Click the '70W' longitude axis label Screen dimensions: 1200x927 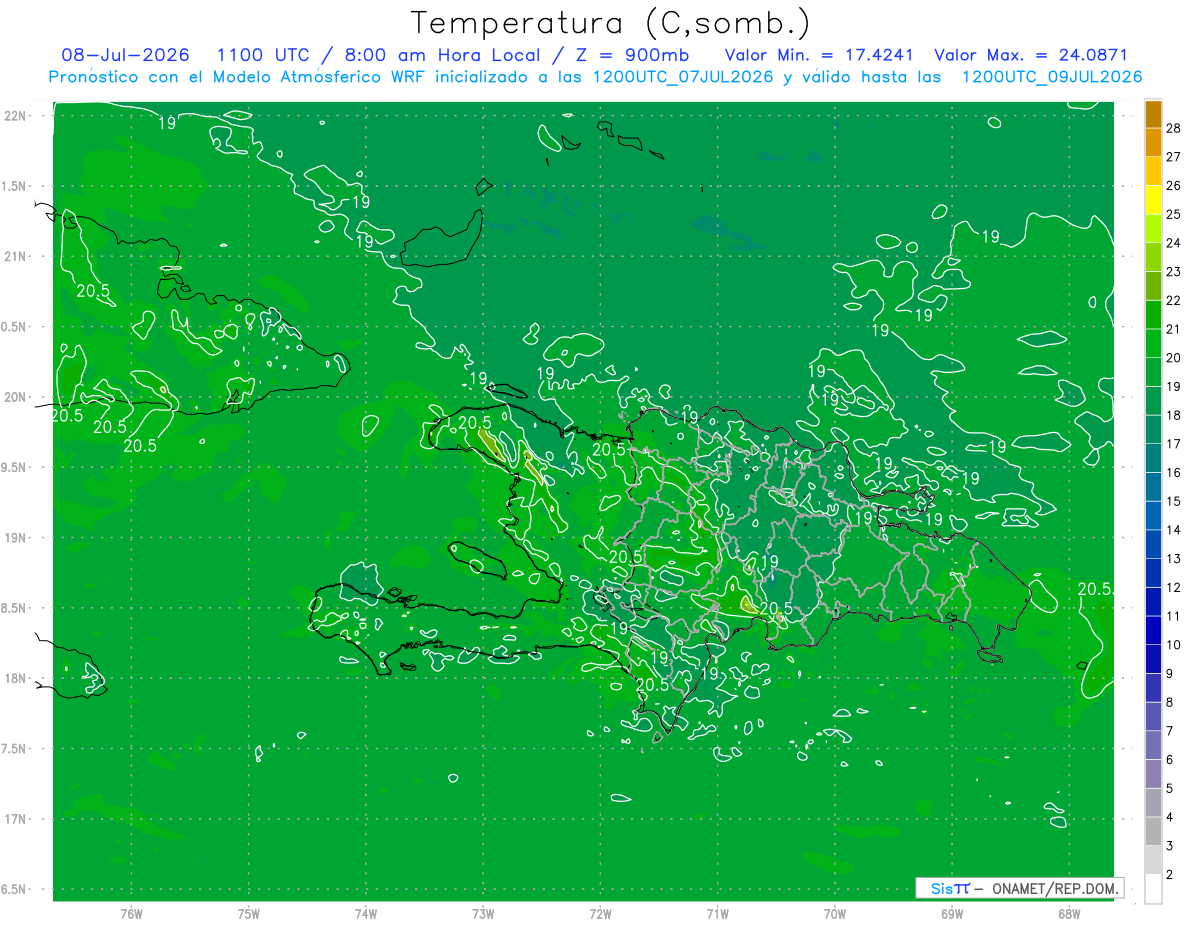[835, 913]
